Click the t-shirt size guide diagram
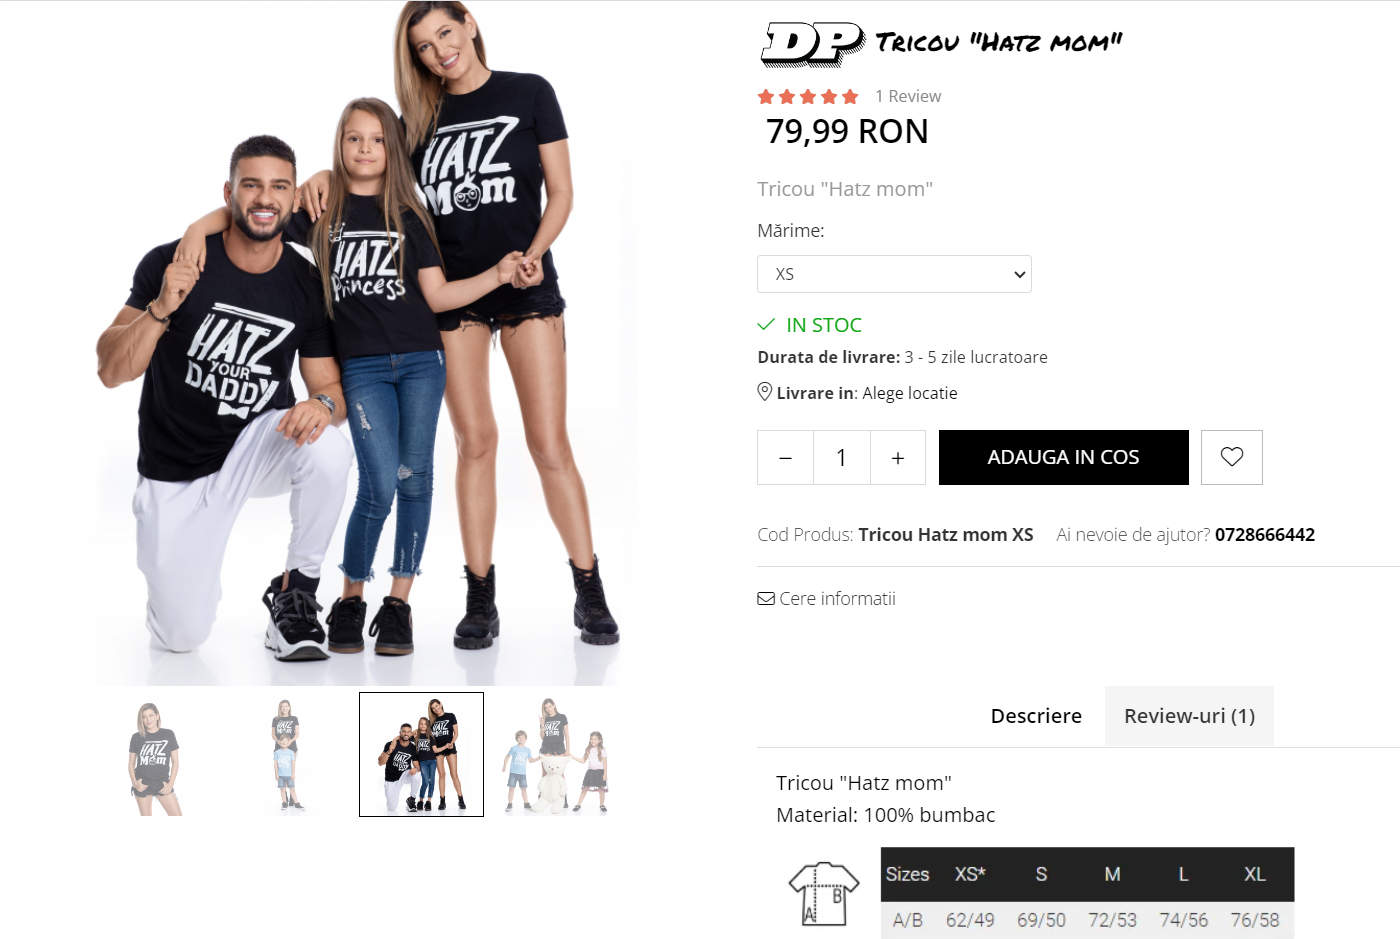The image size is (1400, 939). 824,893
